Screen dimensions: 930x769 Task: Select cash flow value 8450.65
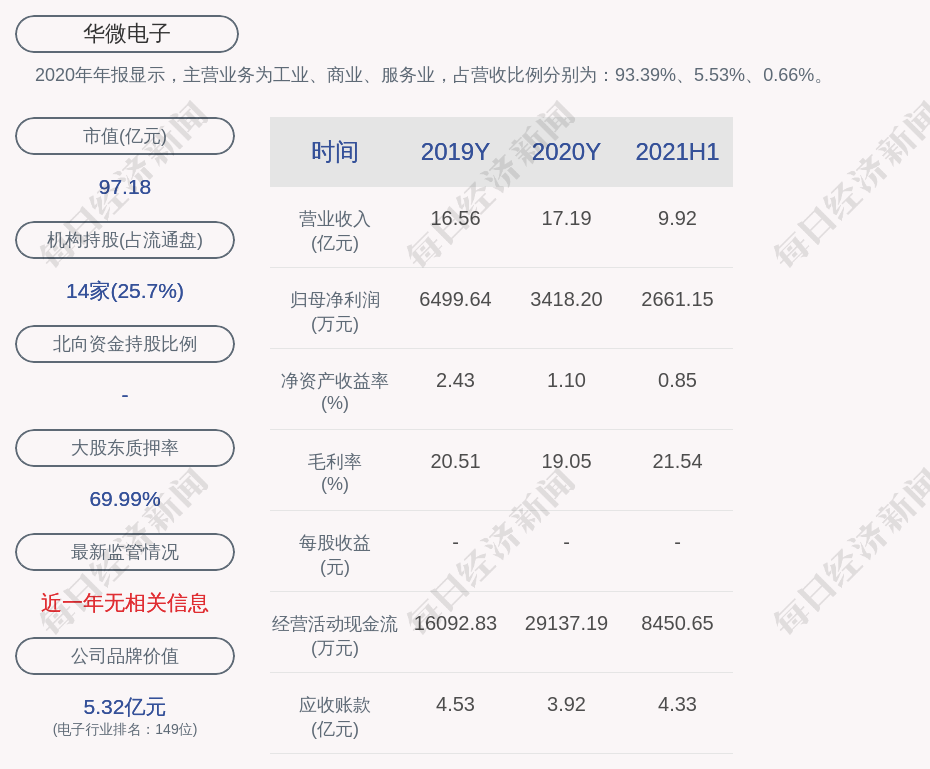coord(677,623)
